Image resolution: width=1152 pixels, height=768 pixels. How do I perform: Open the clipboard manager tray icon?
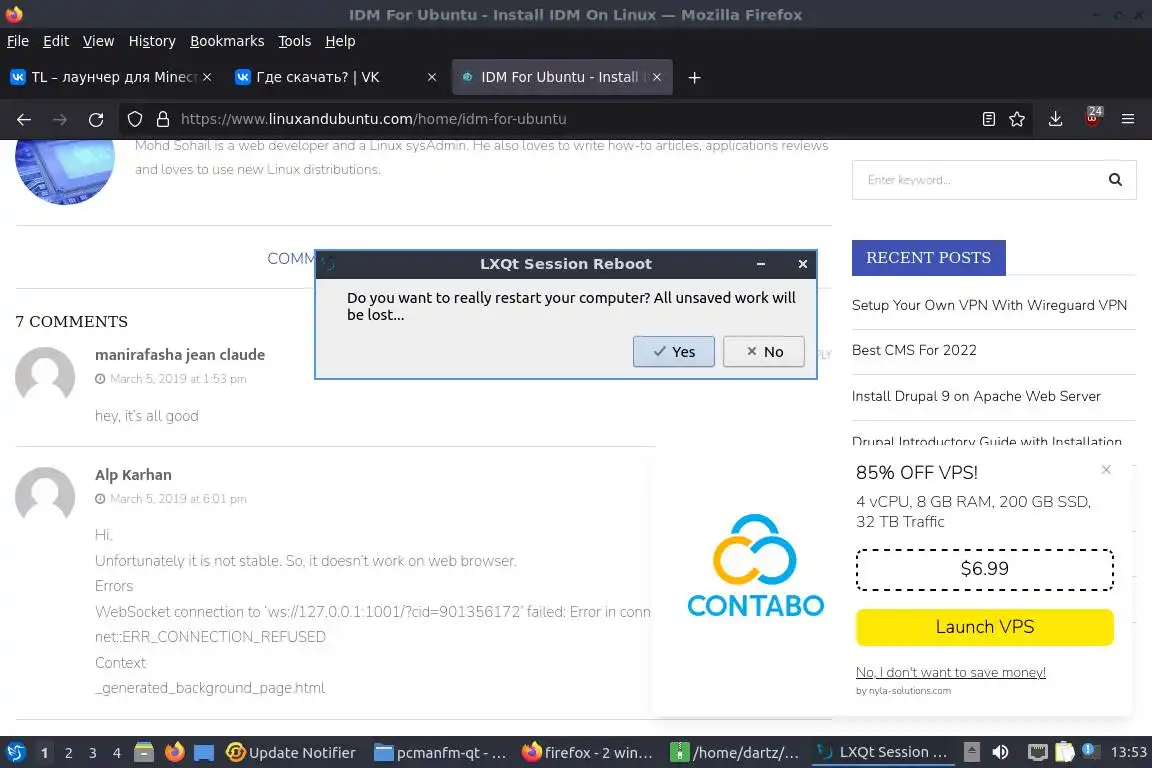[1065, 752]
